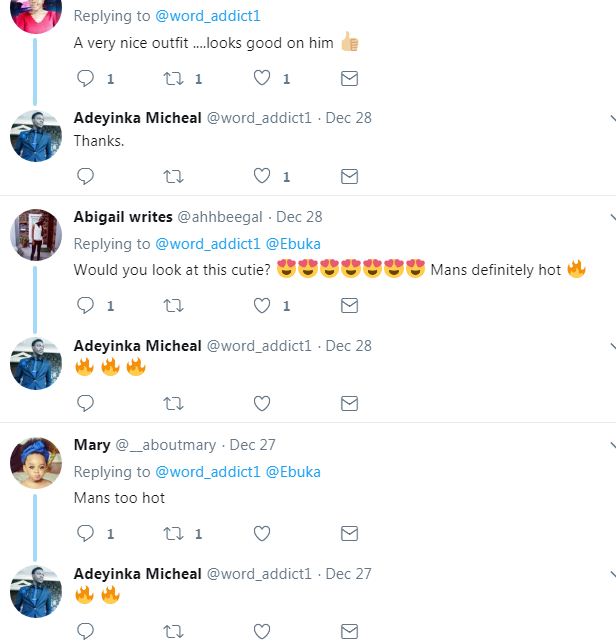Click Abigail writes' profile picture
The height and width of the screenshot is (643, 616).
pos(36,235)
